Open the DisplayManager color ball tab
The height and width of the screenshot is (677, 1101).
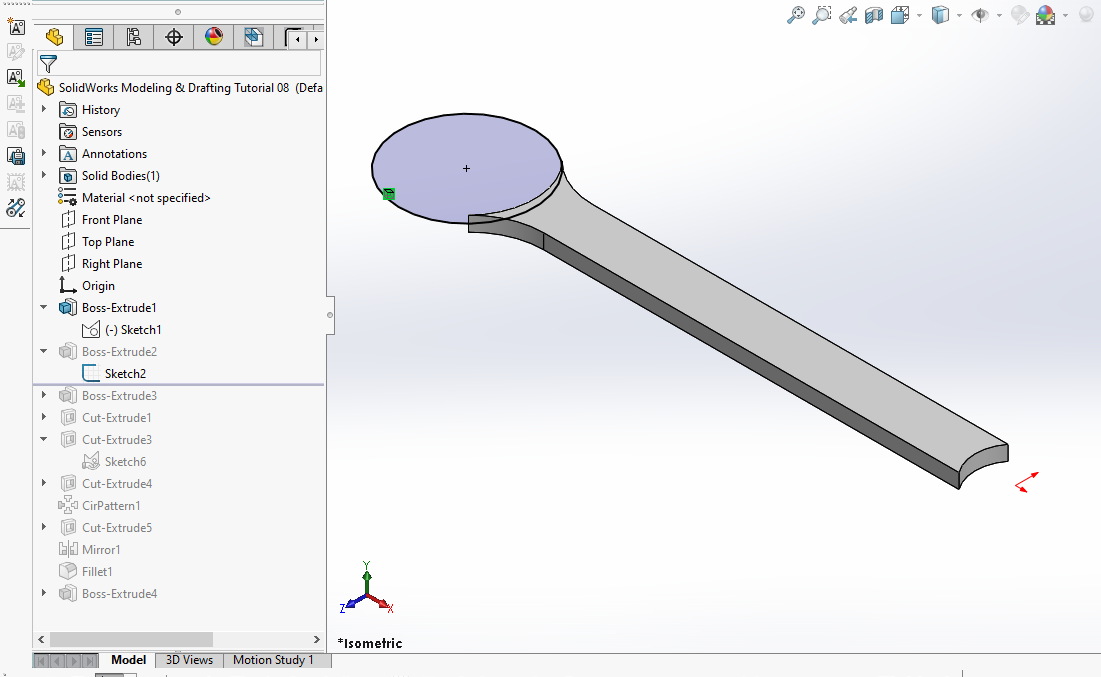tap(213, 38)
